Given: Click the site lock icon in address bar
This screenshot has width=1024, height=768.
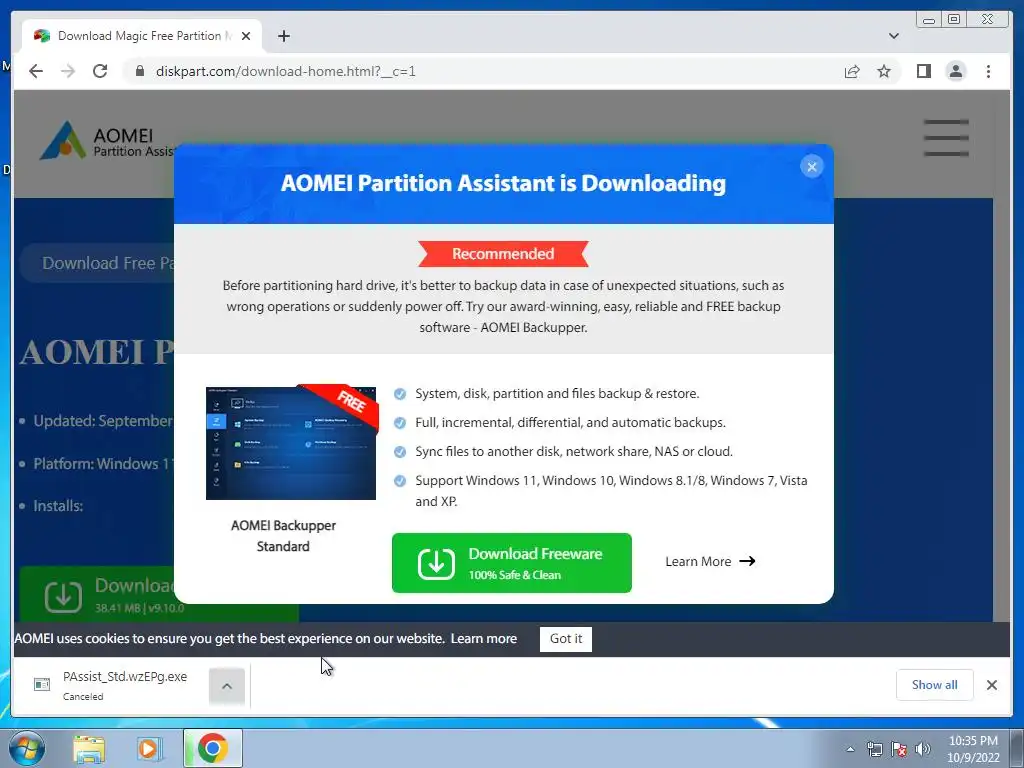Looking at the screenshot, I should click(x=139, y=71).
